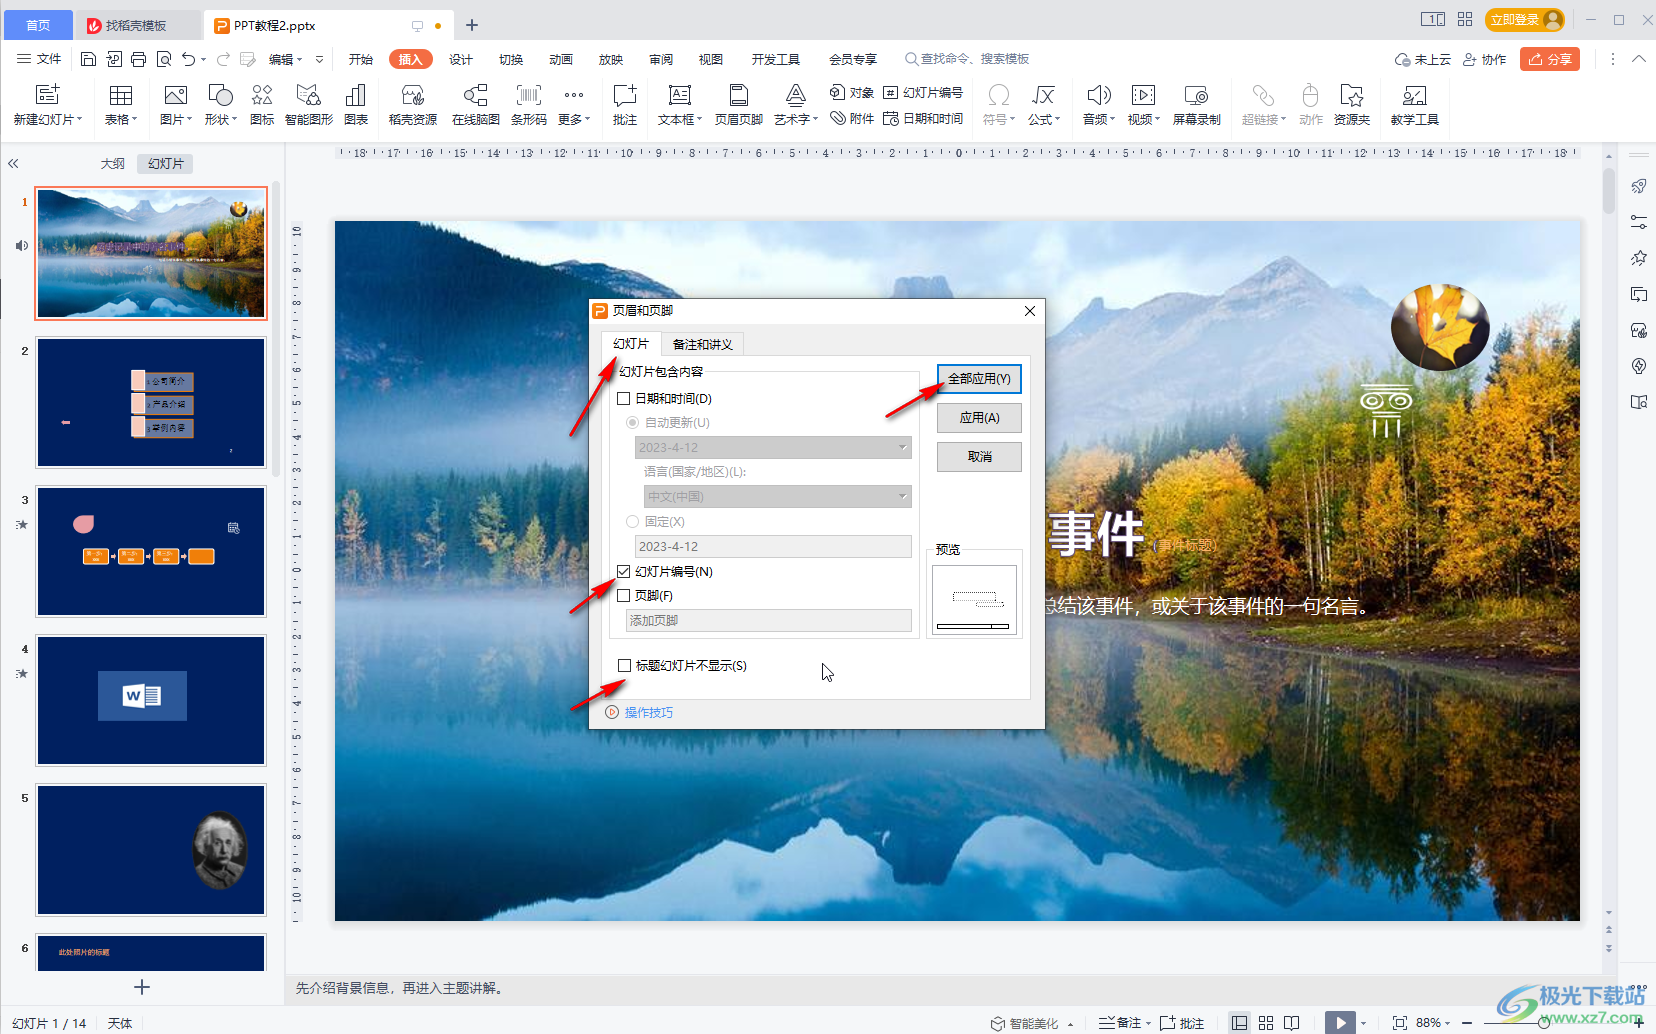Viewport: 1656px width, 1034px height.
Task: Open the 开始 ribbon tab
Action: pyautogui.click(x=361, y=59)
